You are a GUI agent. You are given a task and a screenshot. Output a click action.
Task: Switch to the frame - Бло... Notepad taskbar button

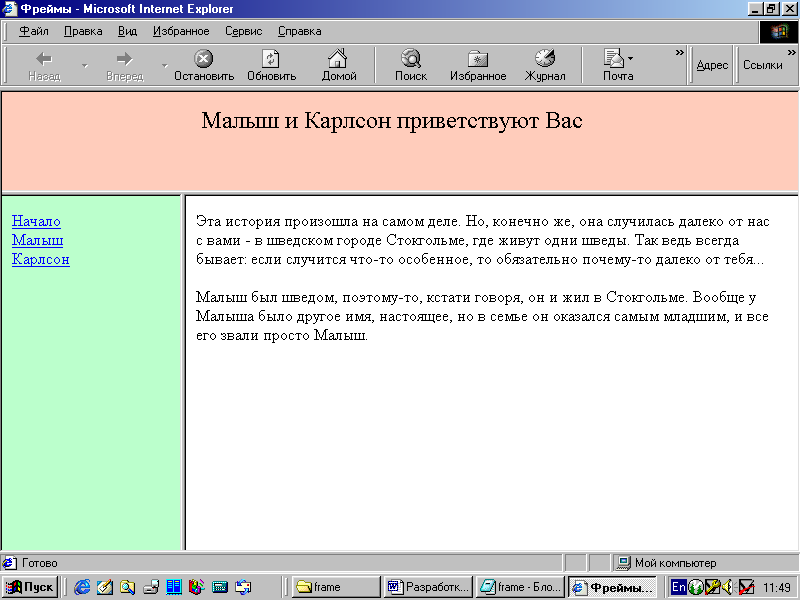[x=520, y=587]
